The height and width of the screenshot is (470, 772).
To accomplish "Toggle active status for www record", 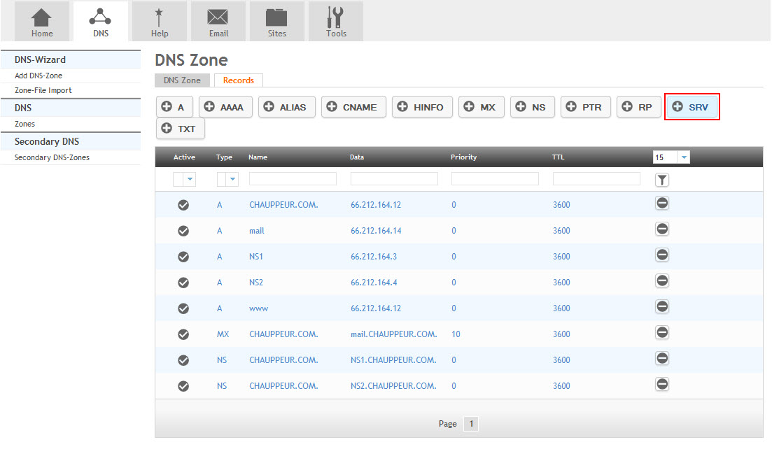I will [184, 308].
